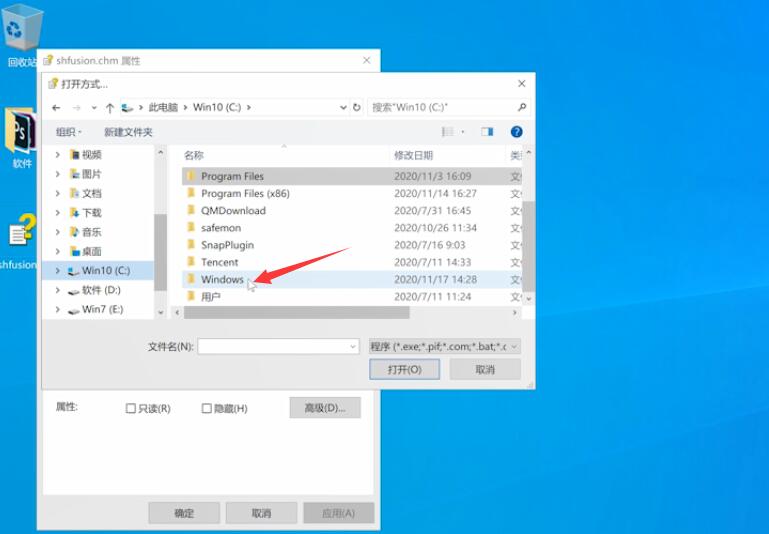Open the help question mark icon
The image size is (769, 534).
pyautogui.click(x=516, y=131)
